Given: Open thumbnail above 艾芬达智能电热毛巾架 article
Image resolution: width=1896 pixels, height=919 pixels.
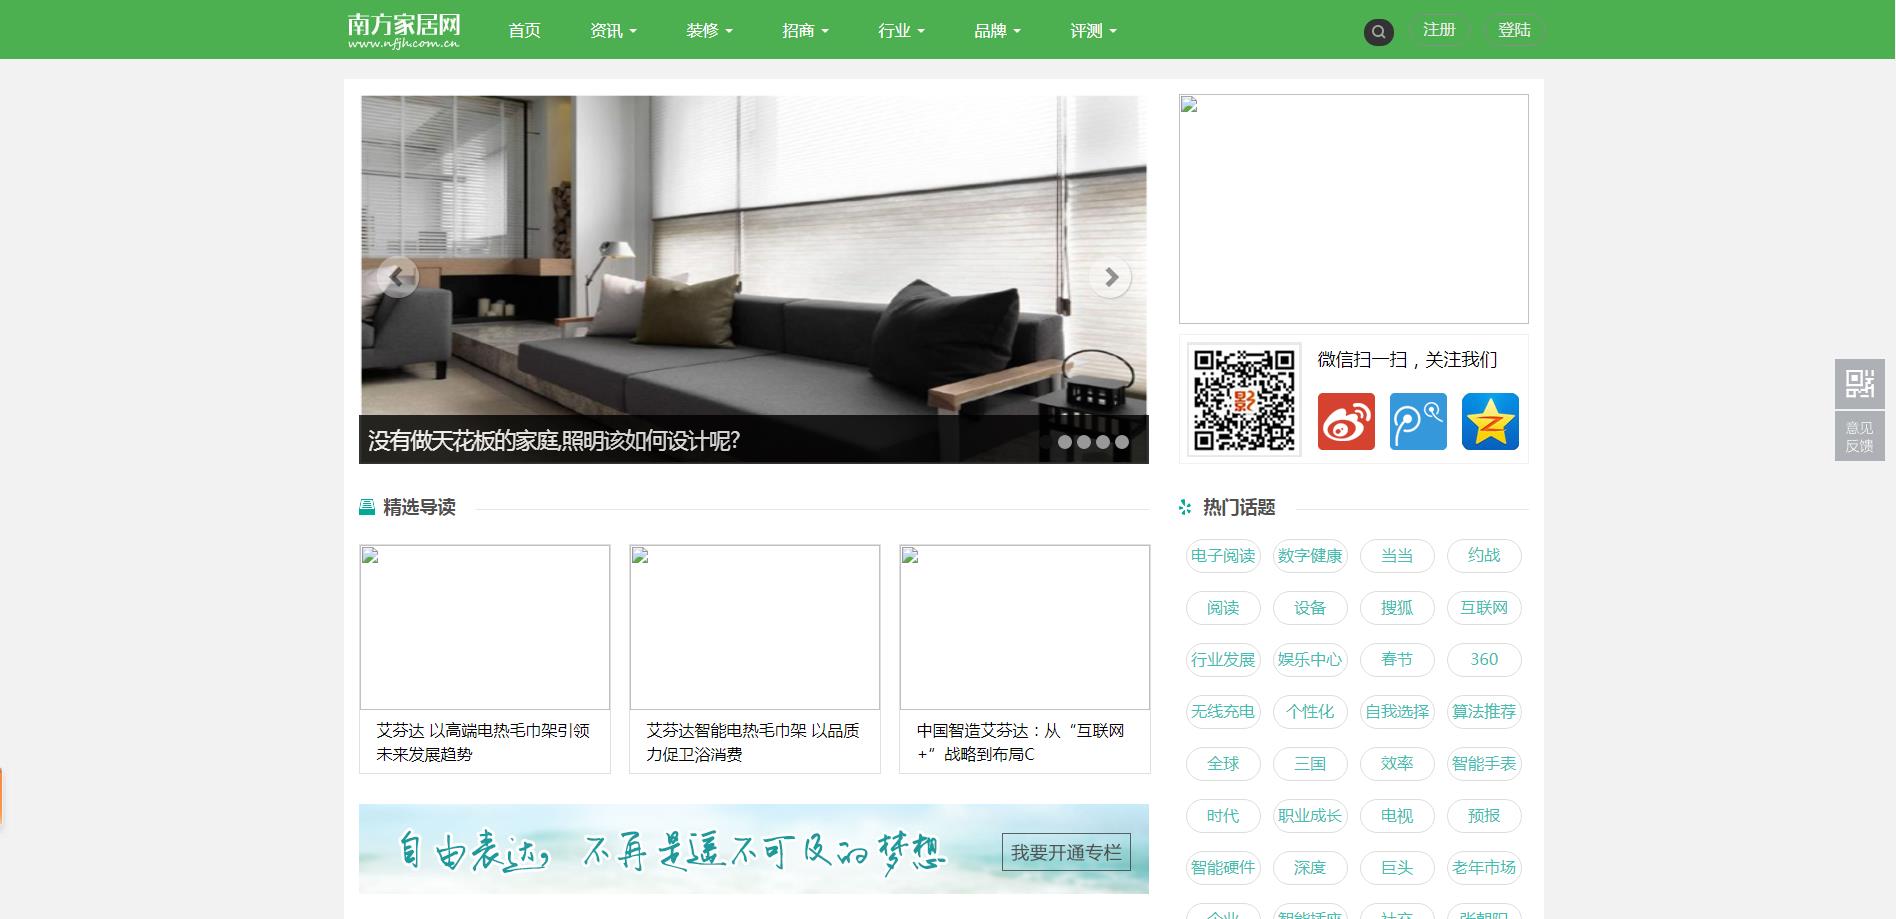Looking at the screenshot, I should (755, 627).
